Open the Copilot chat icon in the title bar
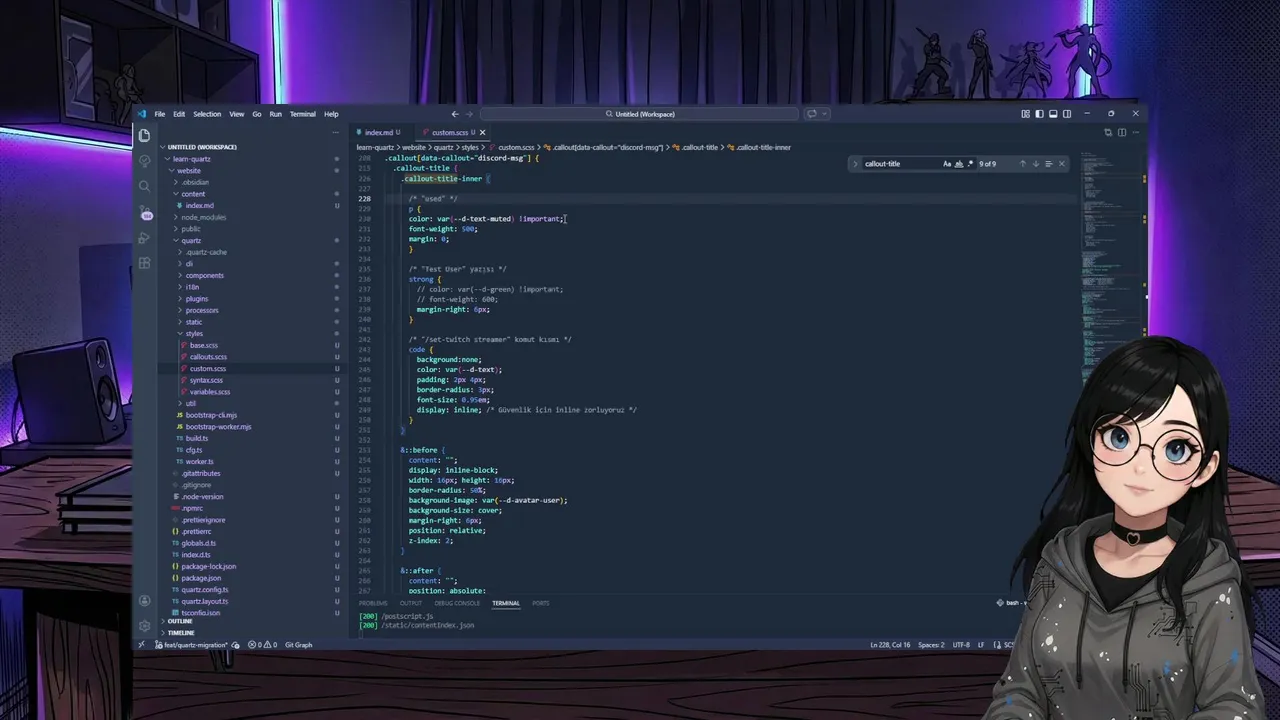The height and width of the screenshot is (720, 1280). click(x=812, y=114)
